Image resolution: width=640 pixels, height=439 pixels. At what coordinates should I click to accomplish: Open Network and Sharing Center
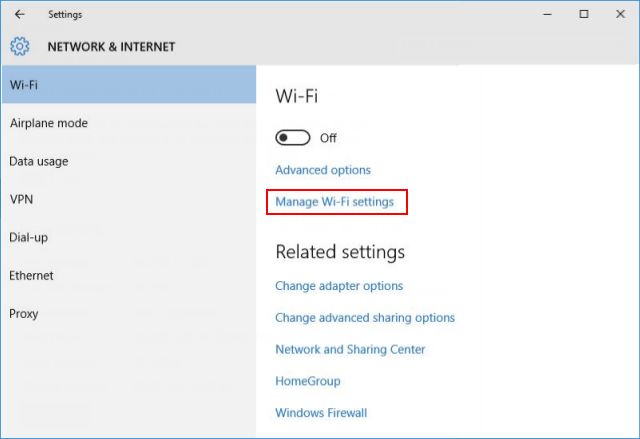(350, 350)
